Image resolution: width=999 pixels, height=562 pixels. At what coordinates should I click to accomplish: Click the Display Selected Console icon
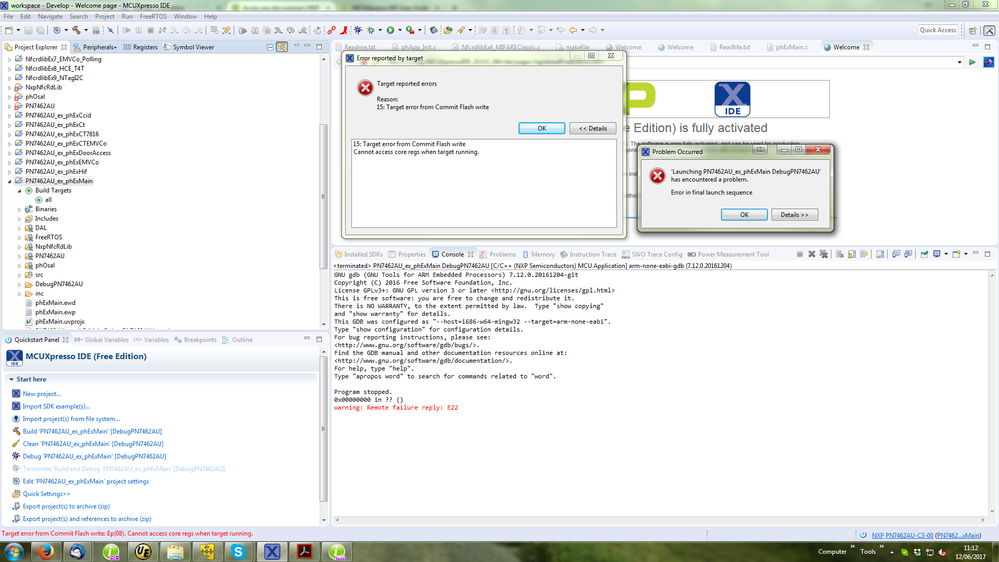(937, 254)
